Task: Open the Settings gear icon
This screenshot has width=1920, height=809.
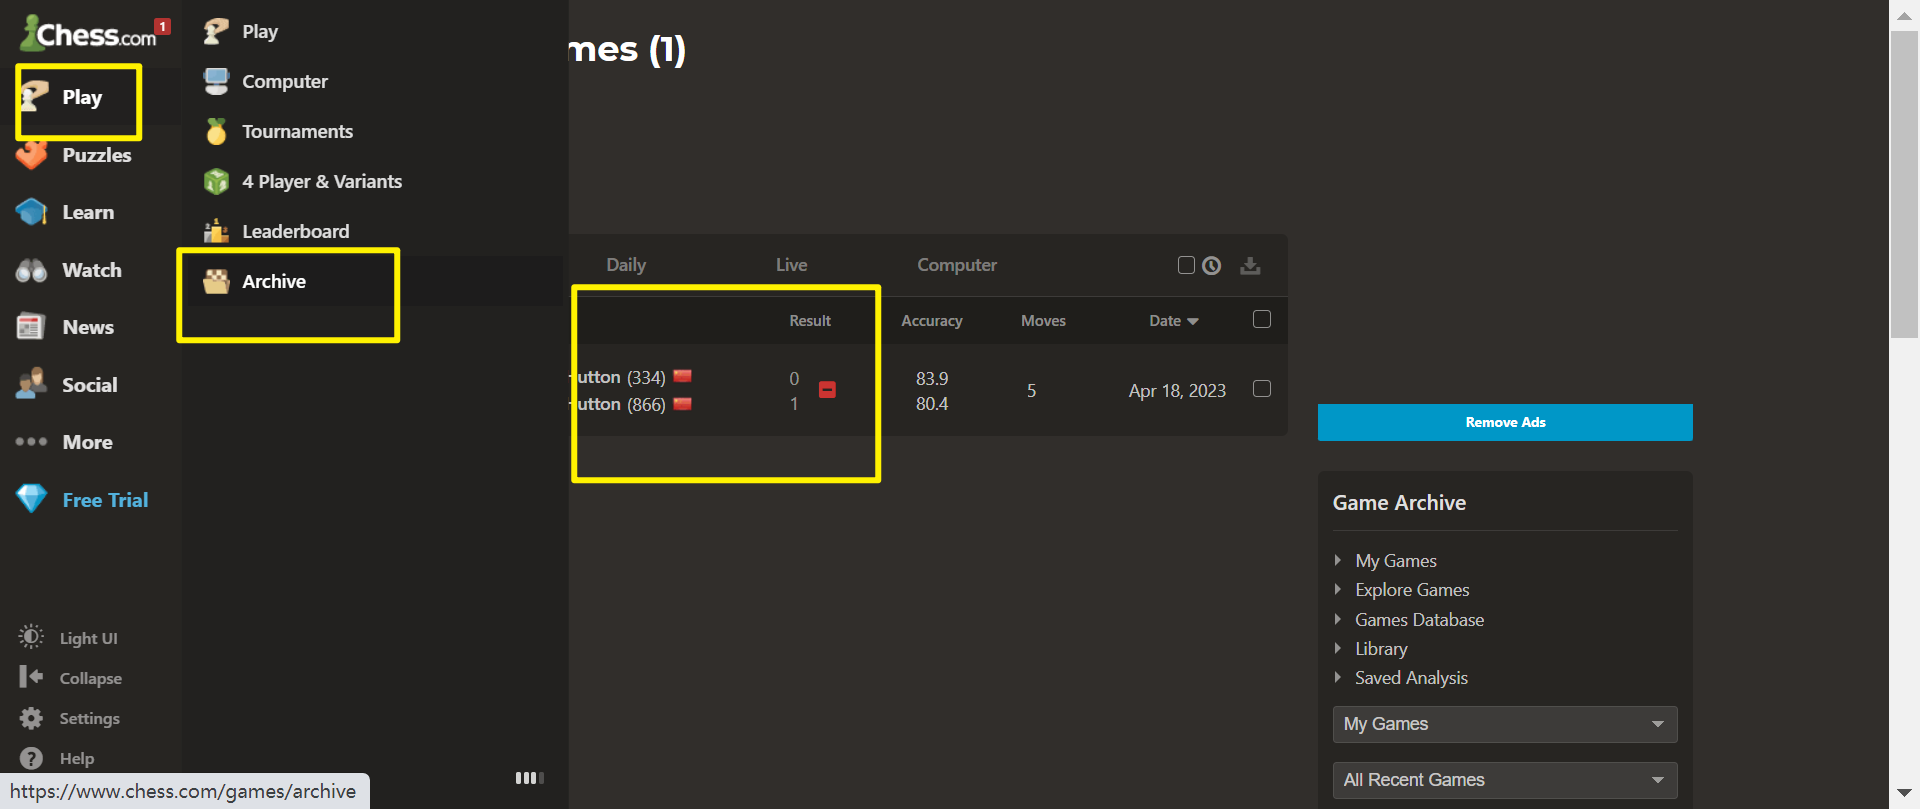Action: (31, 718)
